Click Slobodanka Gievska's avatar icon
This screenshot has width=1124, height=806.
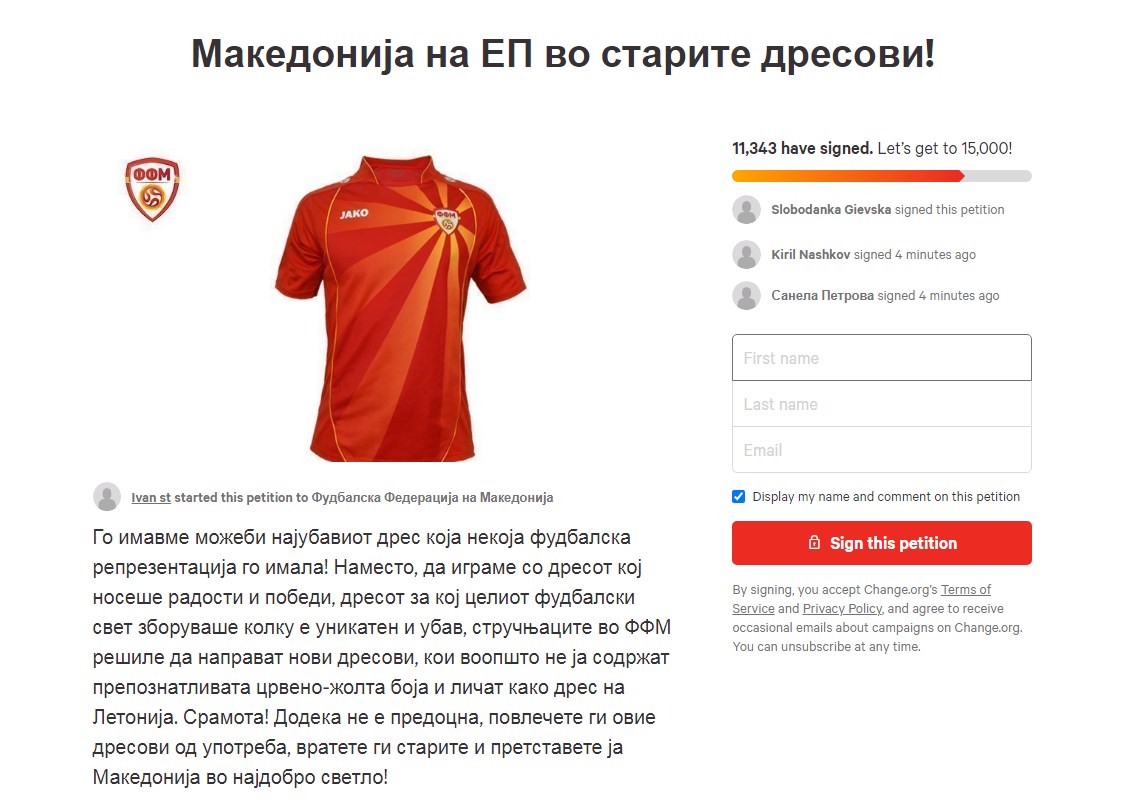click(x=746, y=209)
